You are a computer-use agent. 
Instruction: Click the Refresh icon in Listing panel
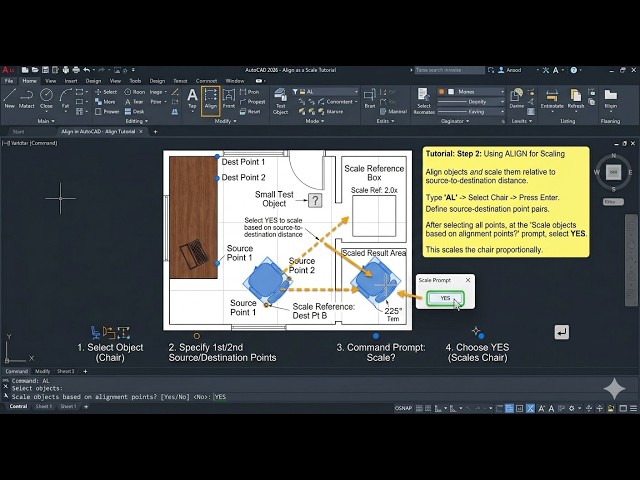coord(576,99)
